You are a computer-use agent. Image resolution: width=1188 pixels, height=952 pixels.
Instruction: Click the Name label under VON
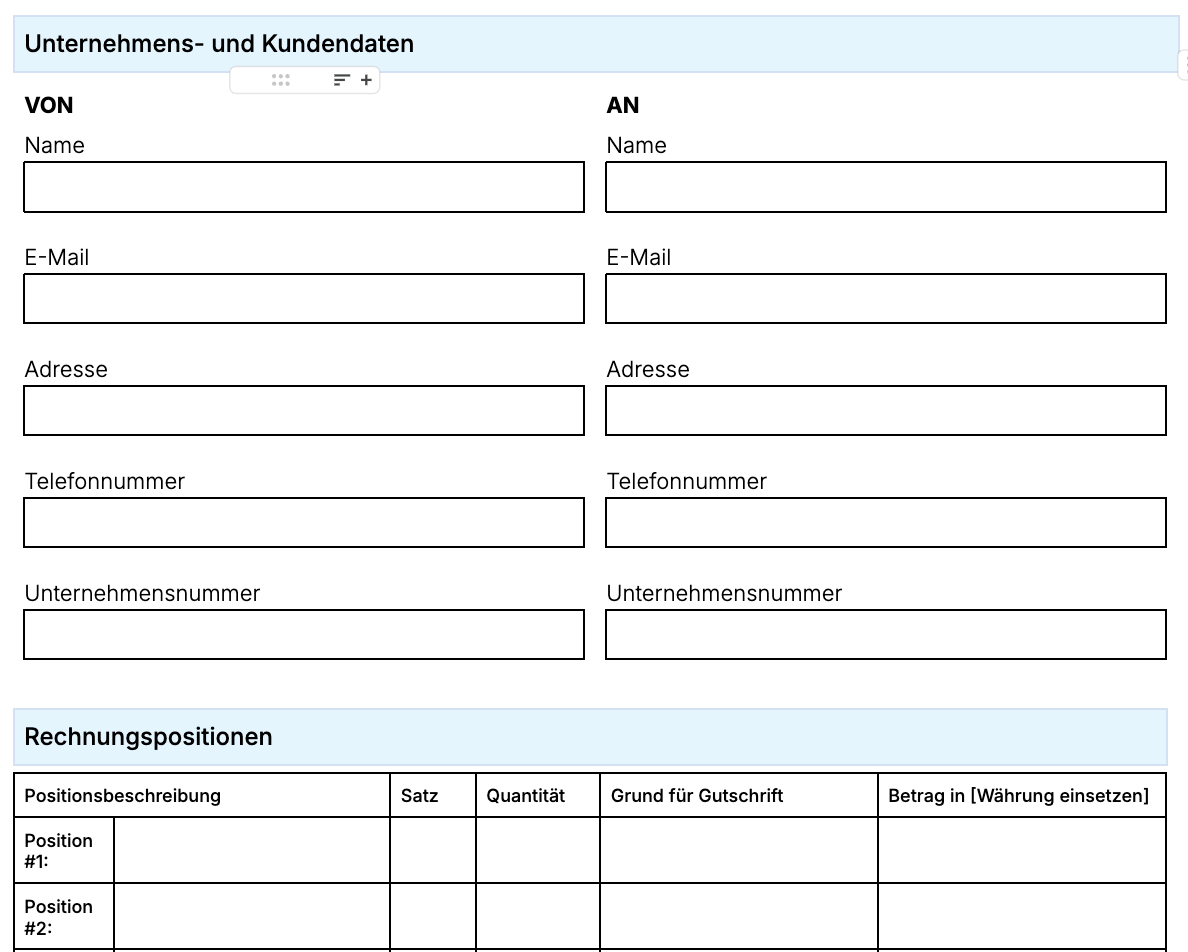tap(55, 145)
